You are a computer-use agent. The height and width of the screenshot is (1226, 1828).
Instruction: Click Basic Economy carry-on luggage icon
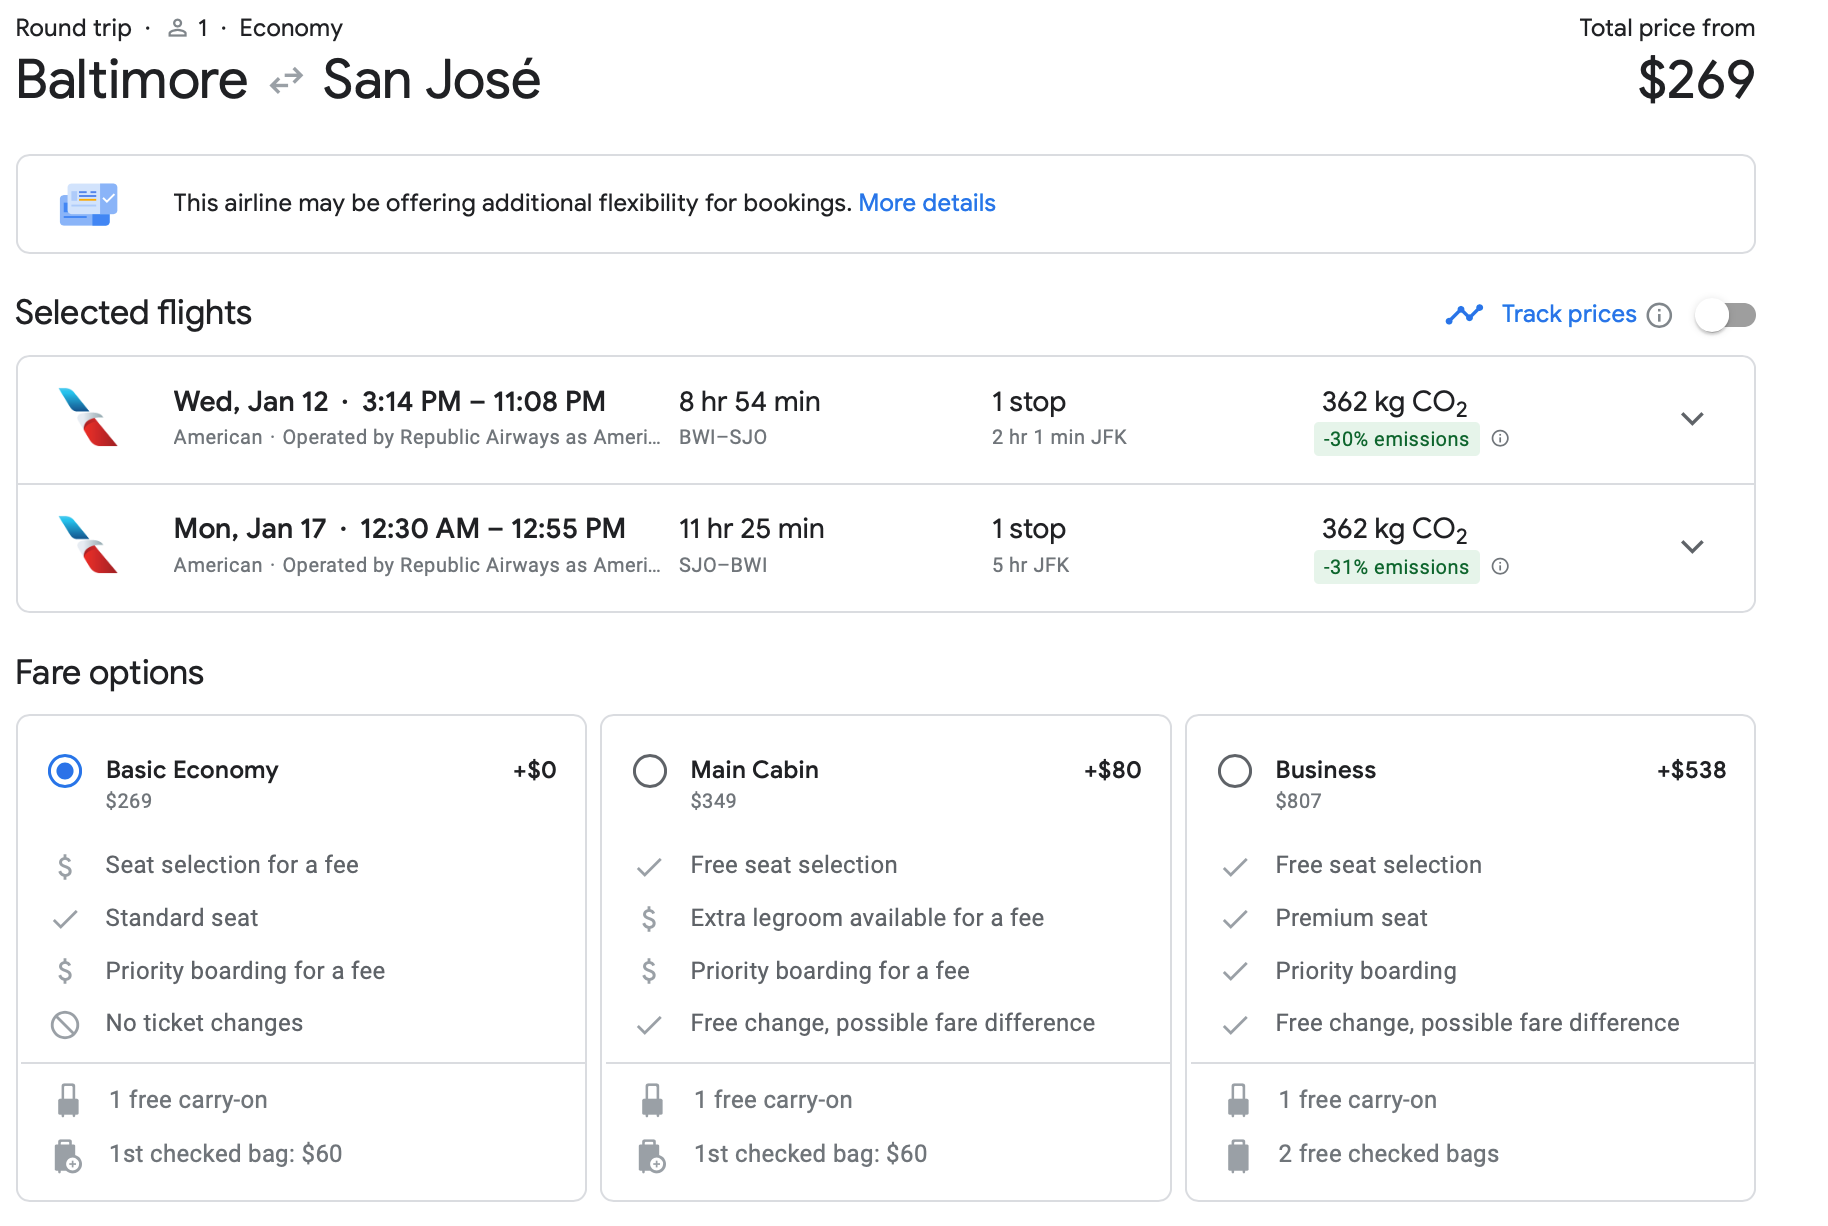click(x=68, y=1100)
